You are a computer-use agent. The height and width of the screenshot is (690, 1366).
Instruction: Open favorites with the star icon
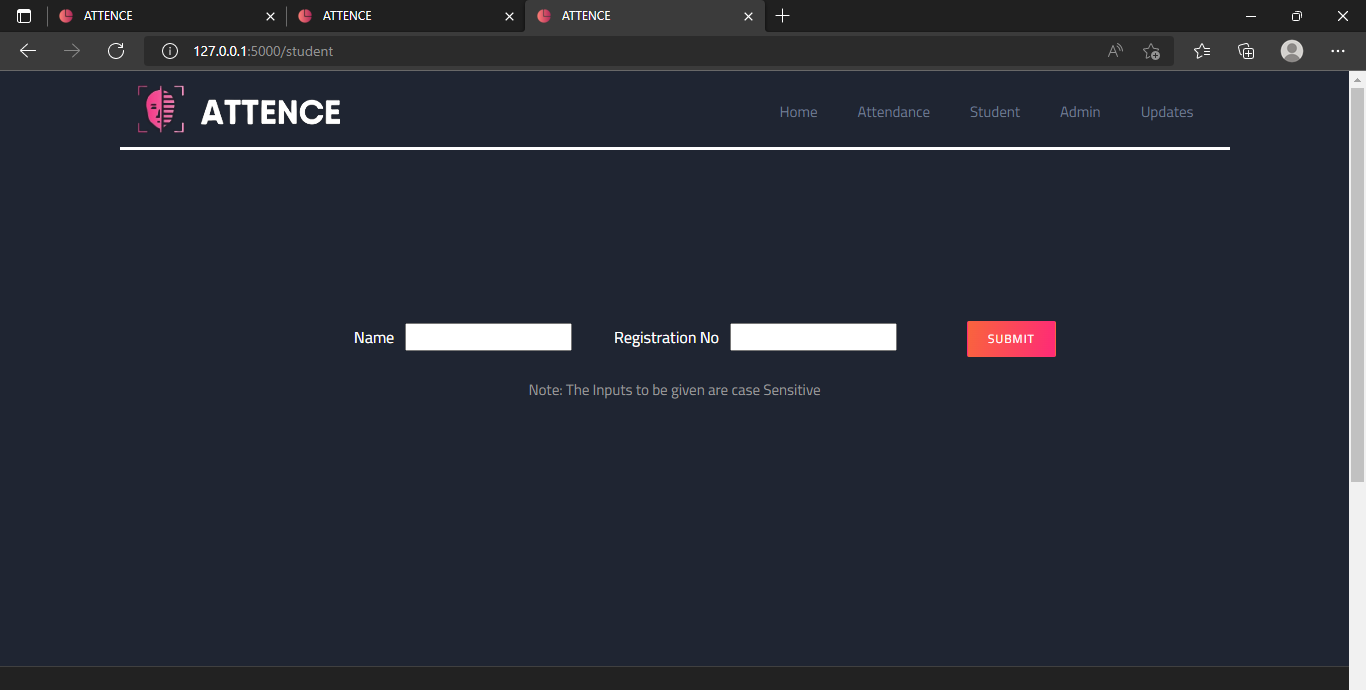[1201, 51]
